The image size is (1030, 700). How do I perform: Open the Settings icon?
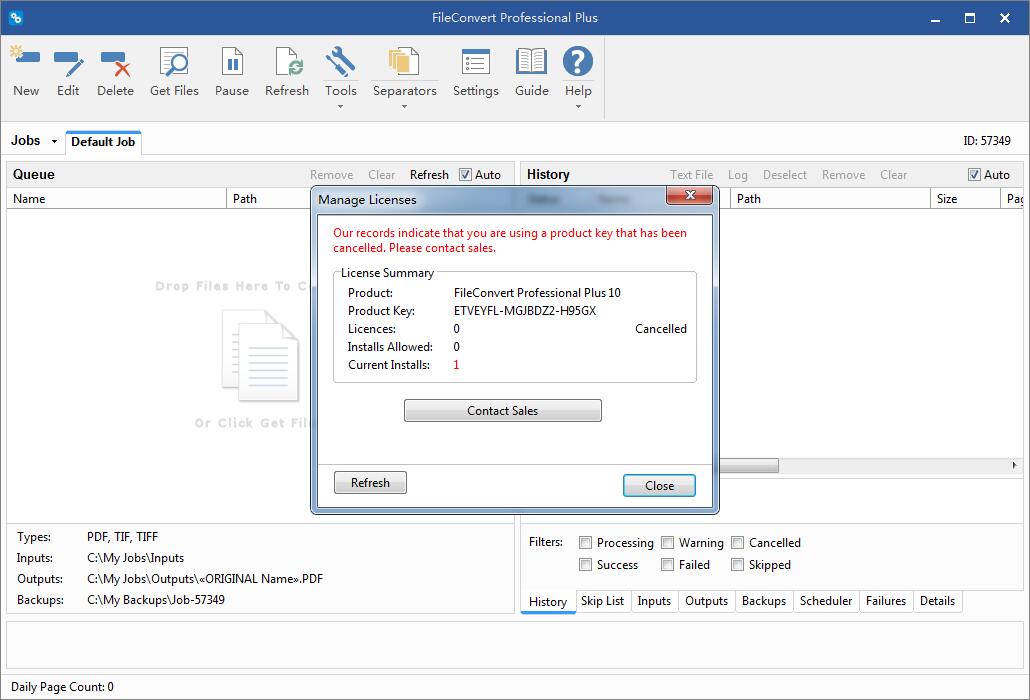(x=475, y=70)
